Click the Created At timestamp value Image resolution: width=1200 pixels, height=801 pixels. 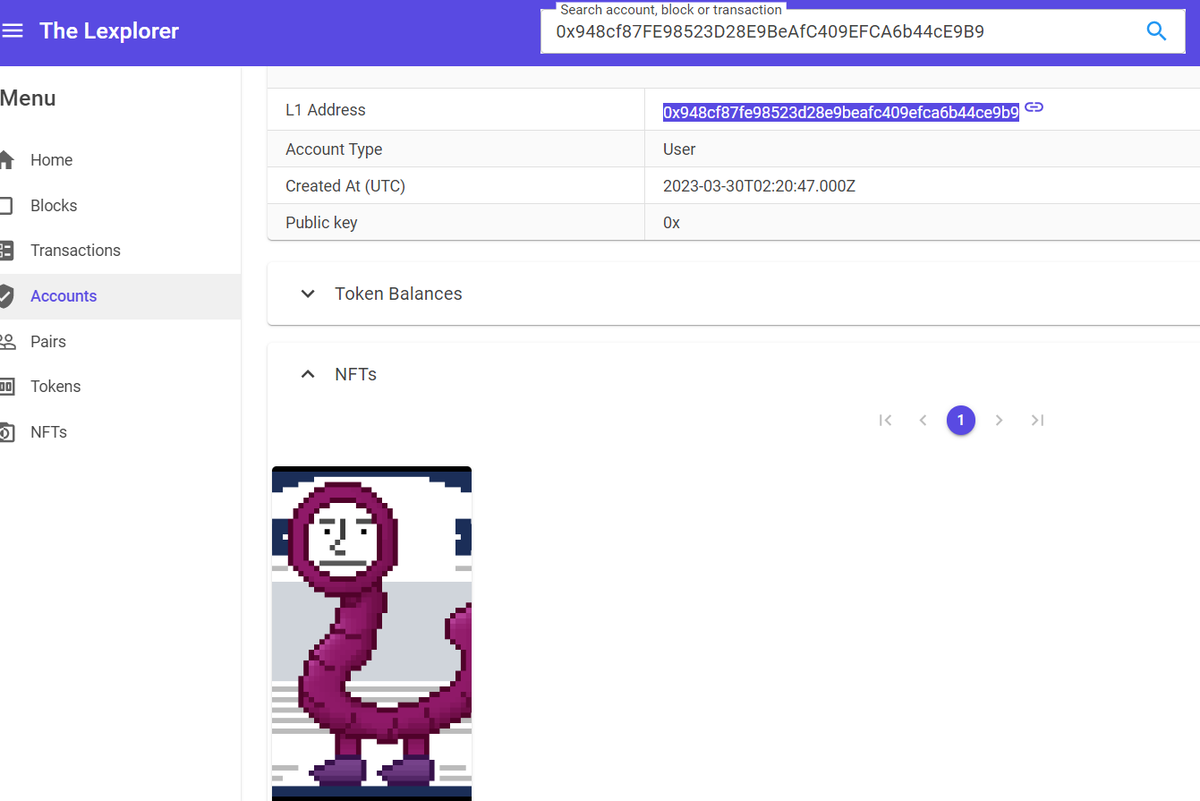[x=759, y=186]
